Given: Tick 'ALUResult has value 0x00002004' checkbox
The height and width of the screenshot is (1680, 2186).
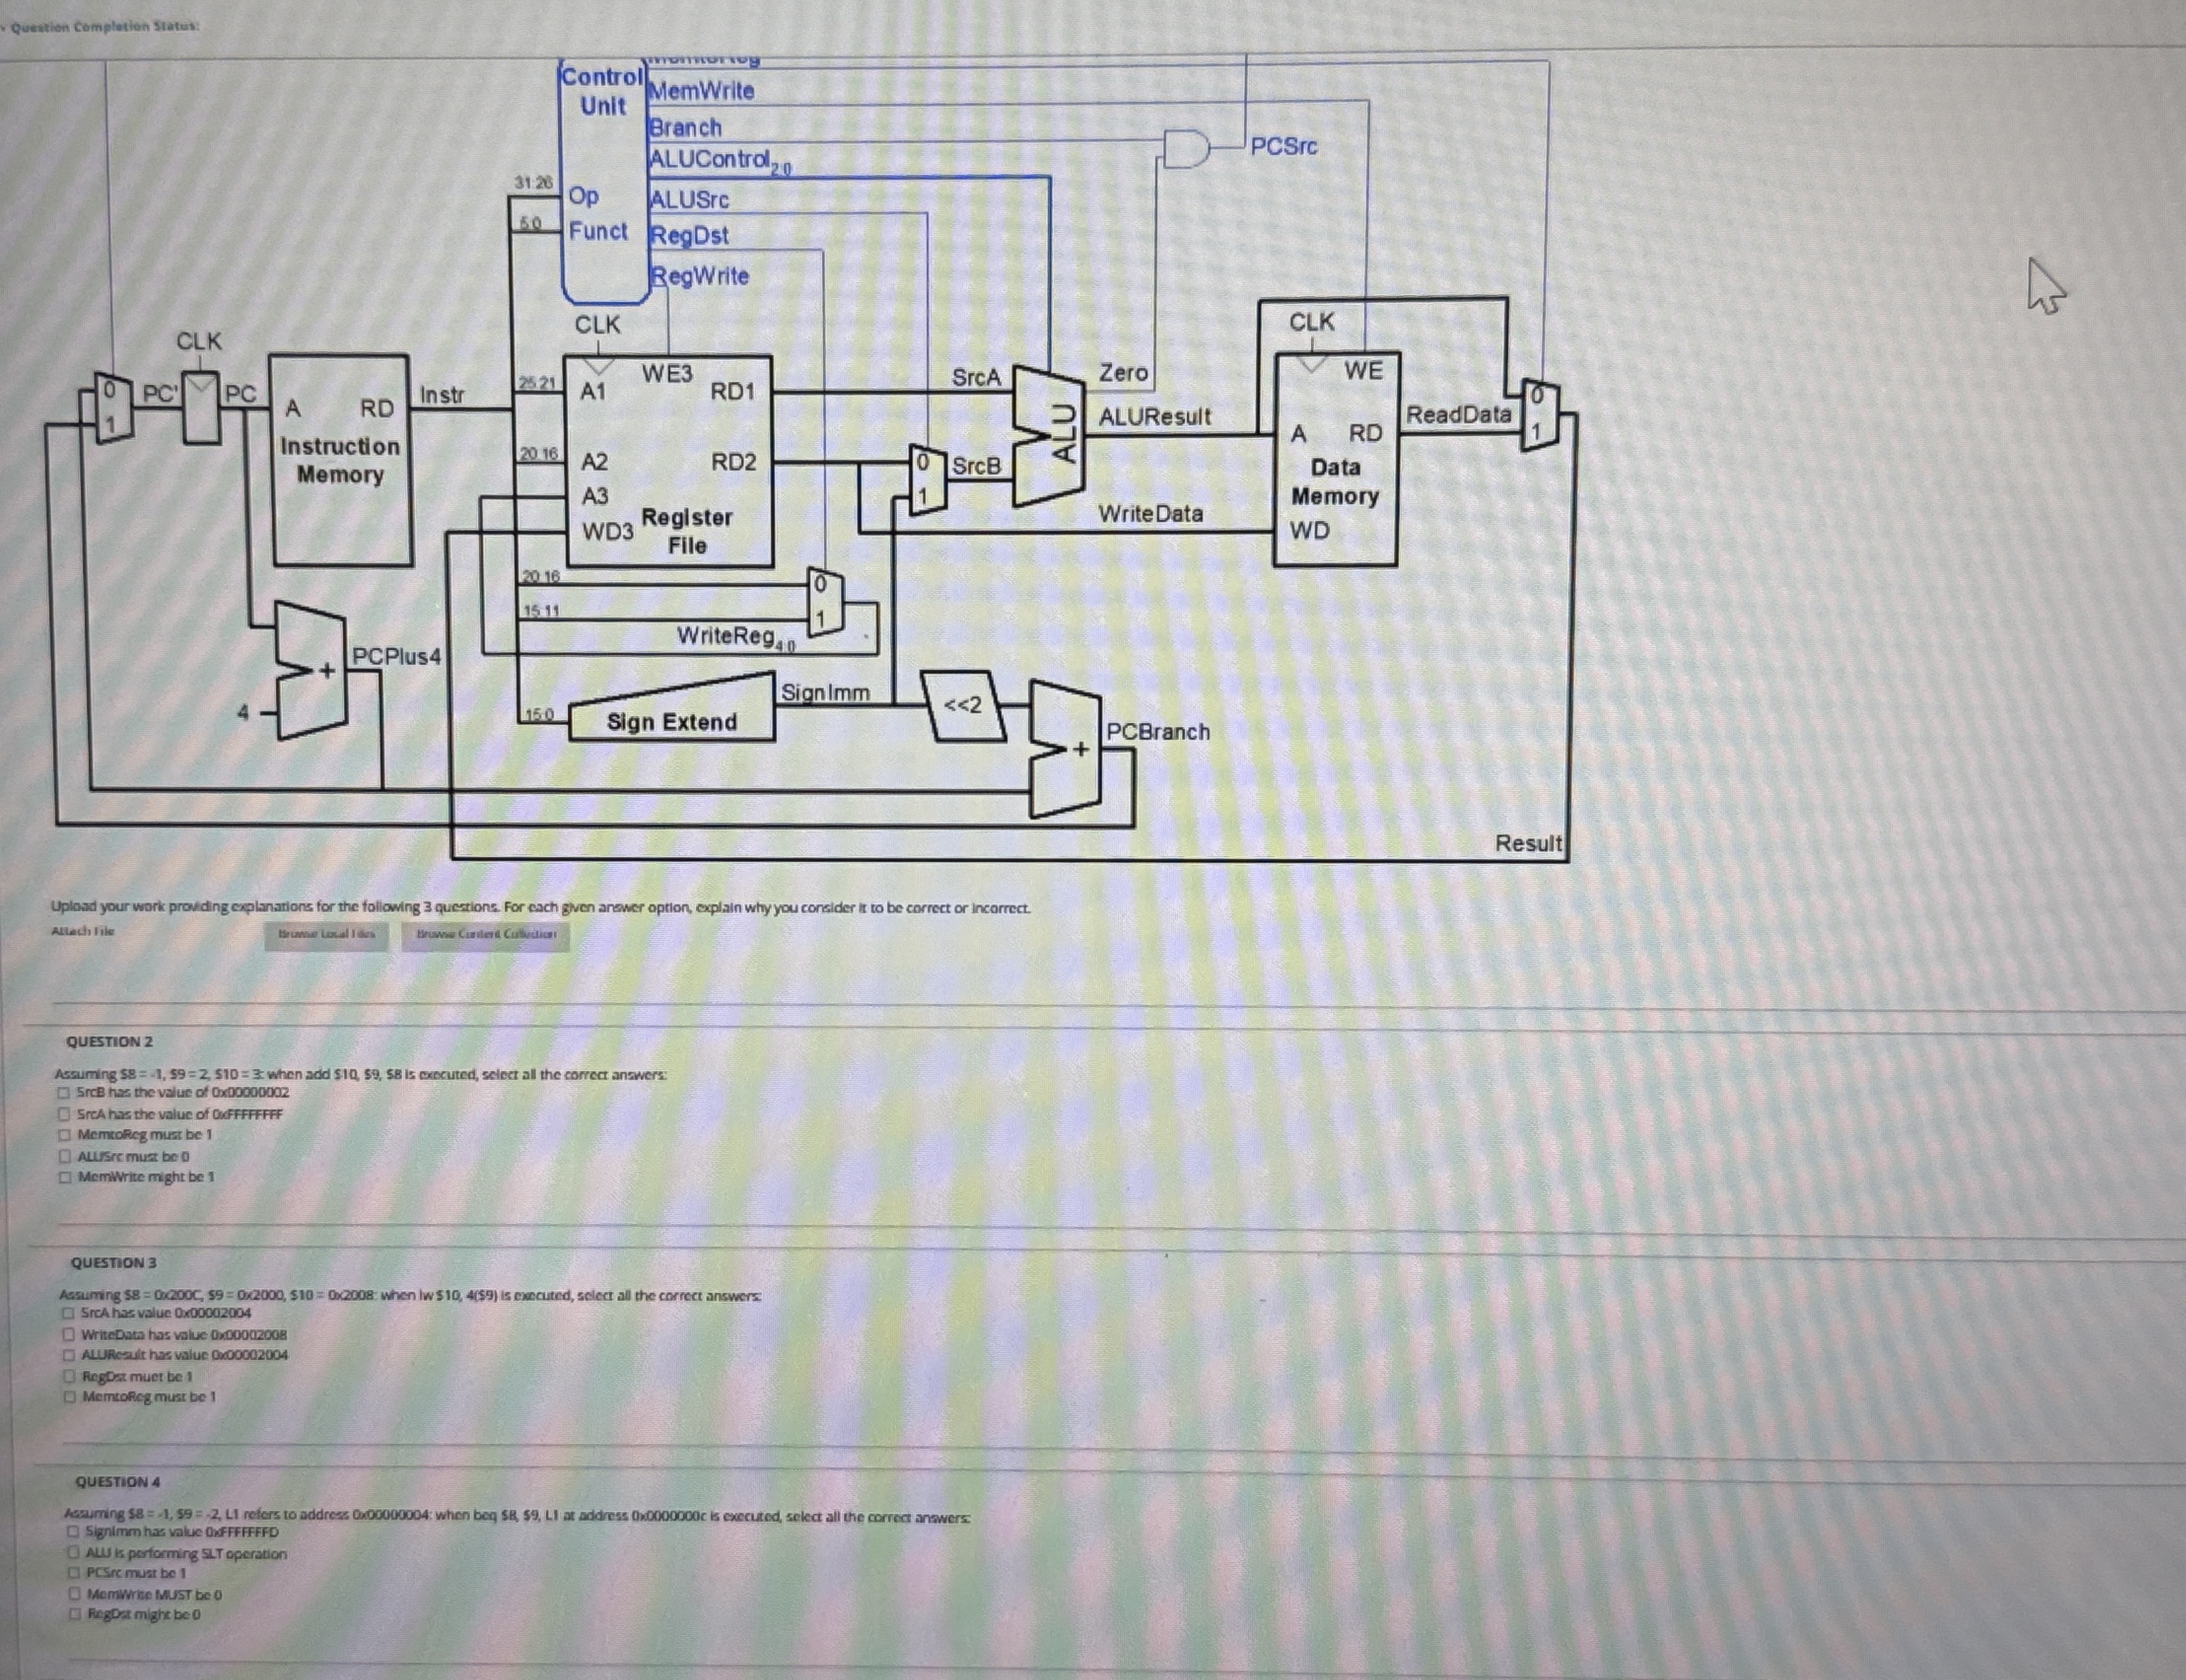Looking at the screenshot, I should (x=69, y=1355).
